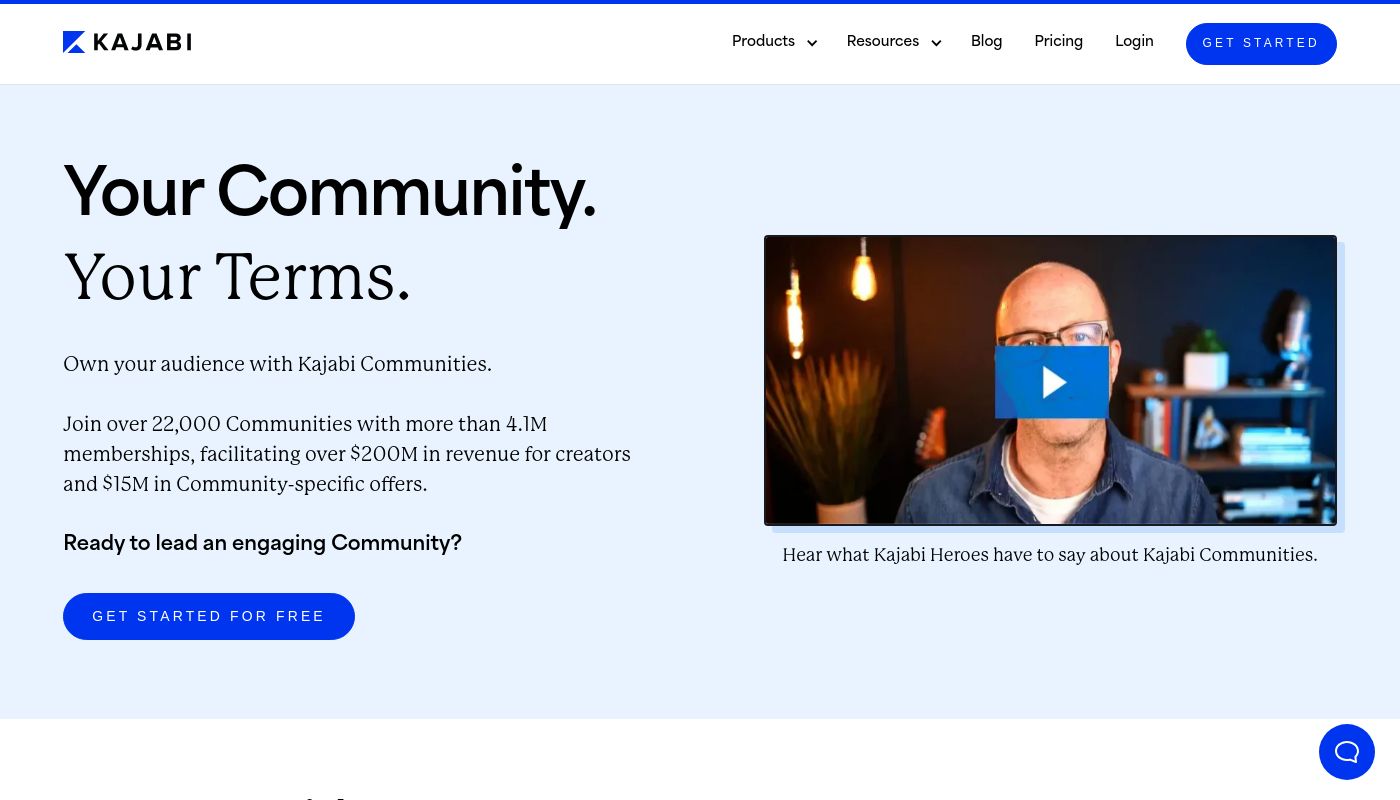Click the hanging light bulbs in video thumbnail
Viewport: 1400px width, 800px height.
click(860, 270)
